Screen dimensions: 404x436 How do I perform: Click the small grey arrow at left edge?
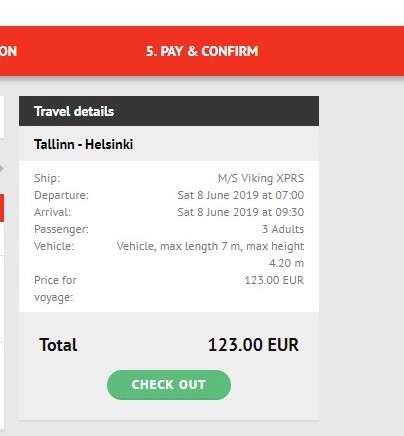click(2, 168)
